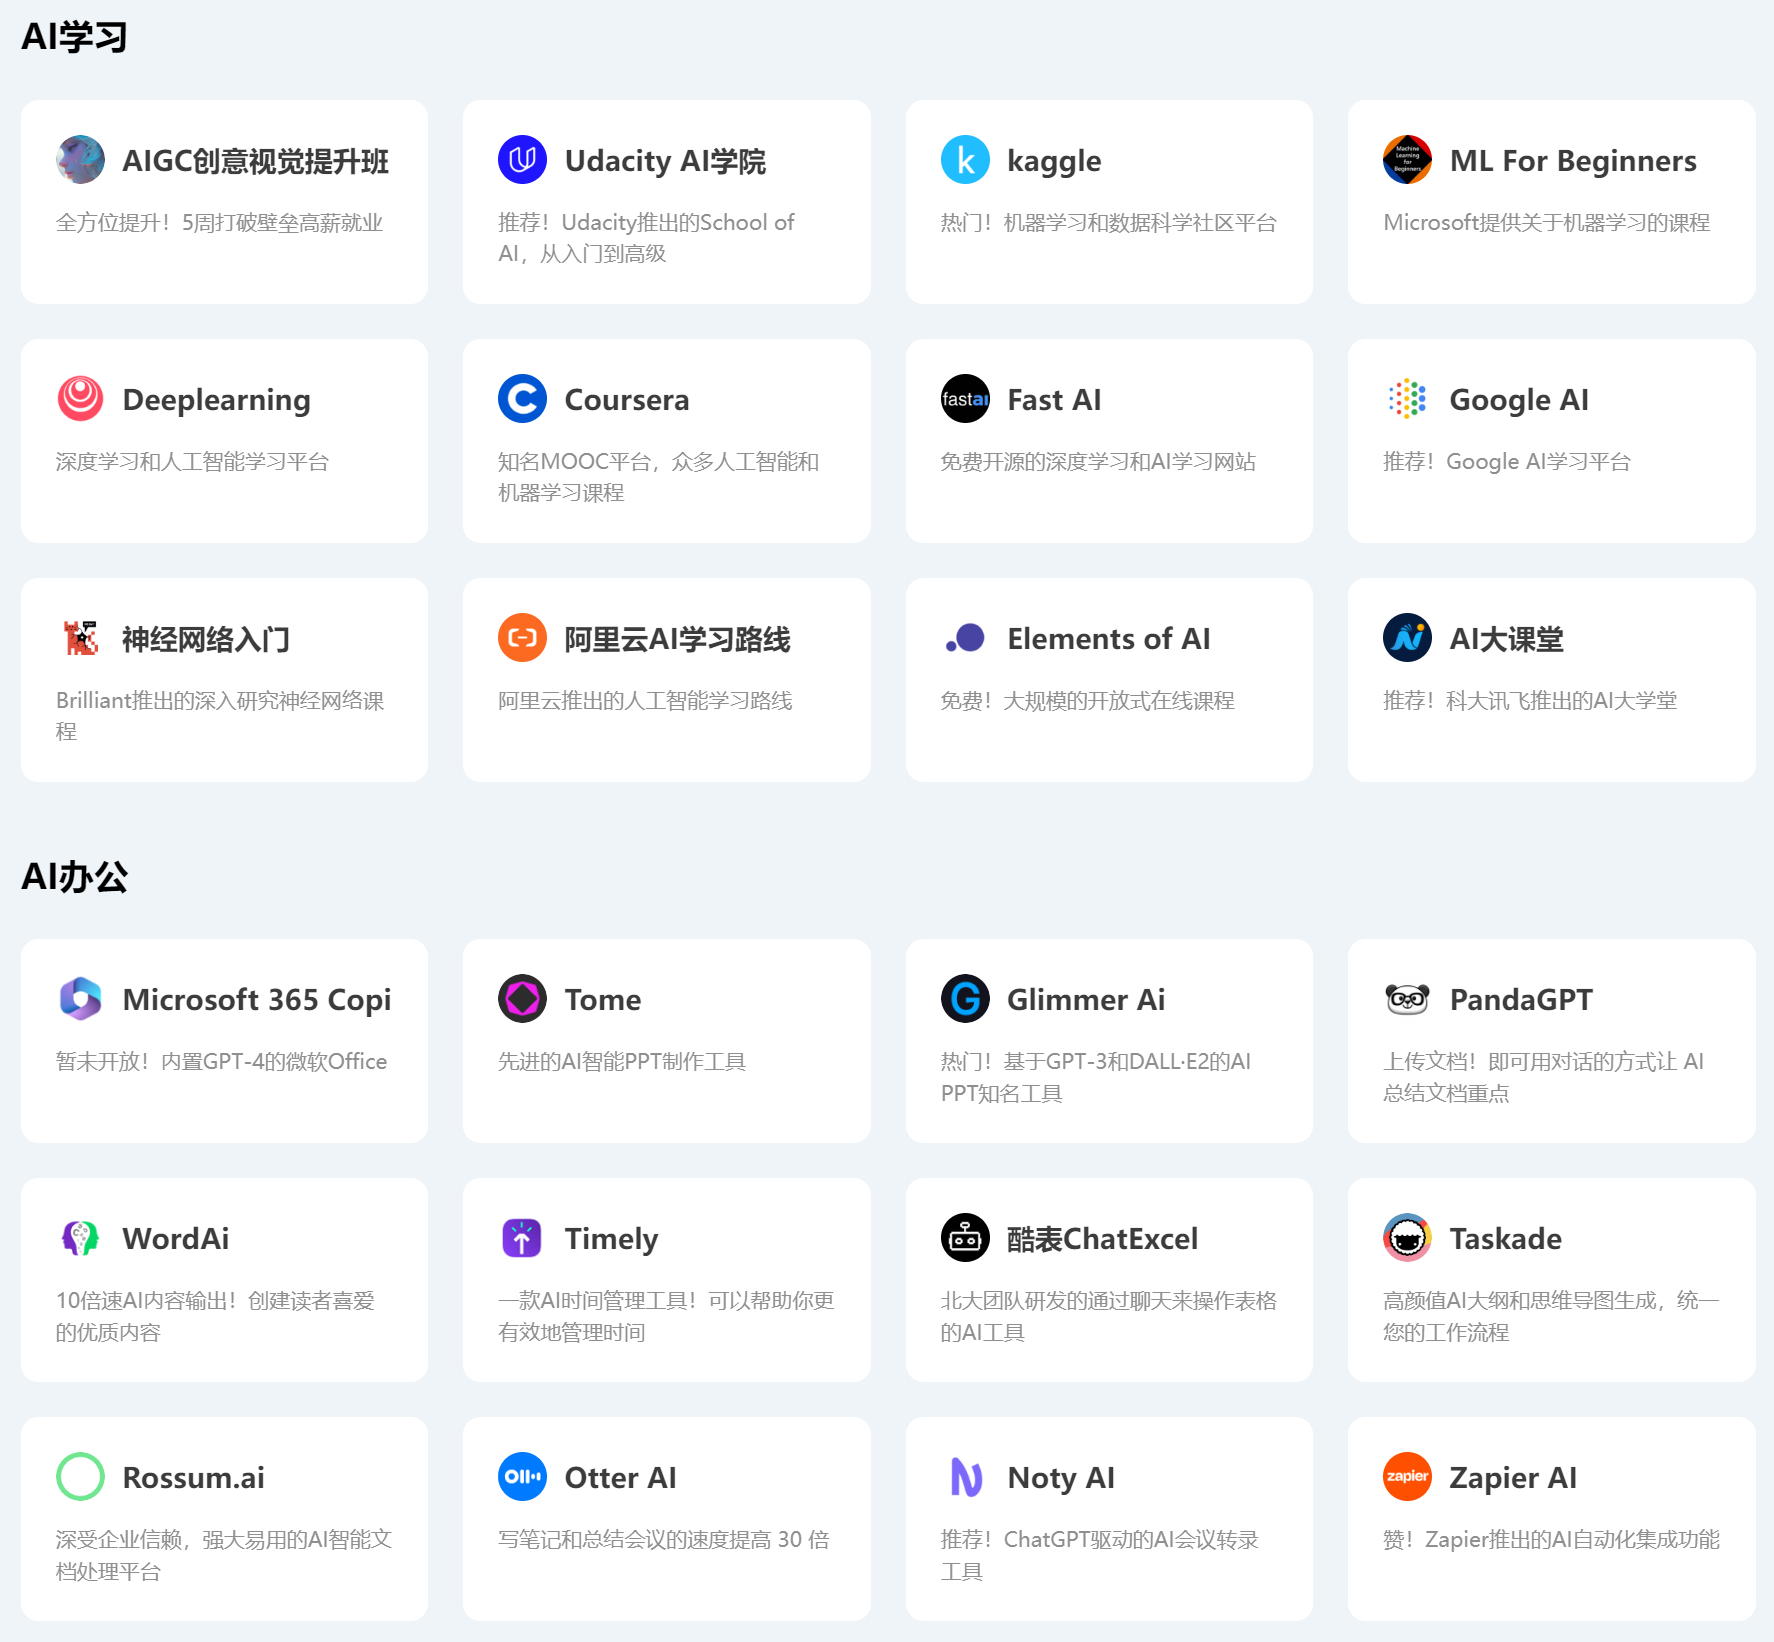Open the 酷表ChatExcel title link
The image size is (1774, 1642).
(1102, 1239)
